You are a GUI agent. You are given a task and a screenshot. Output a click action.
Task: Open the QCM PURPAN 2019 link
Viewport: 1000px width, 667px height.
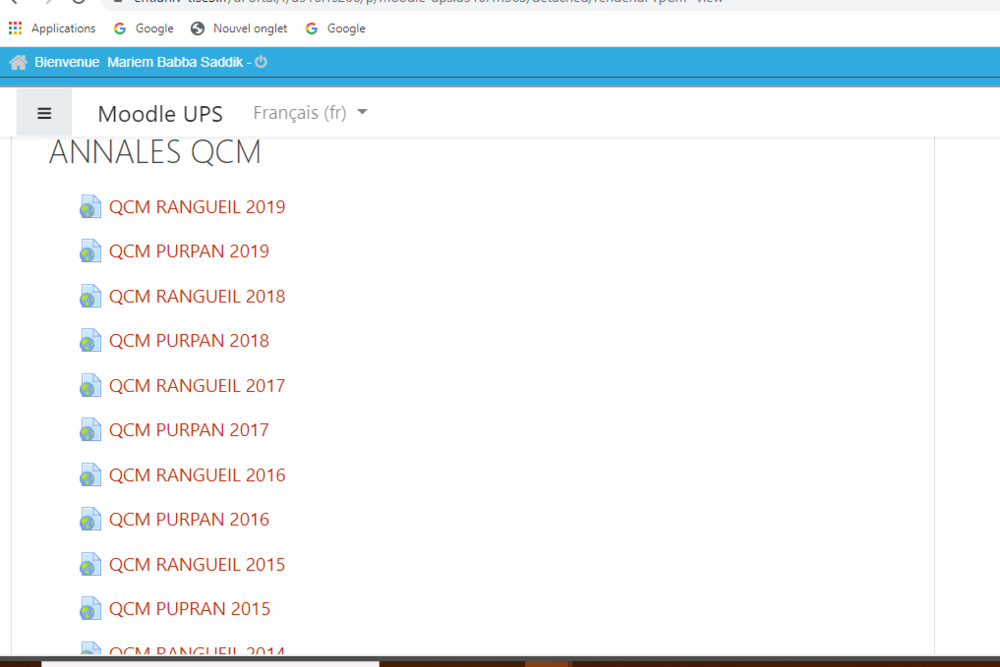click(189, 251)
